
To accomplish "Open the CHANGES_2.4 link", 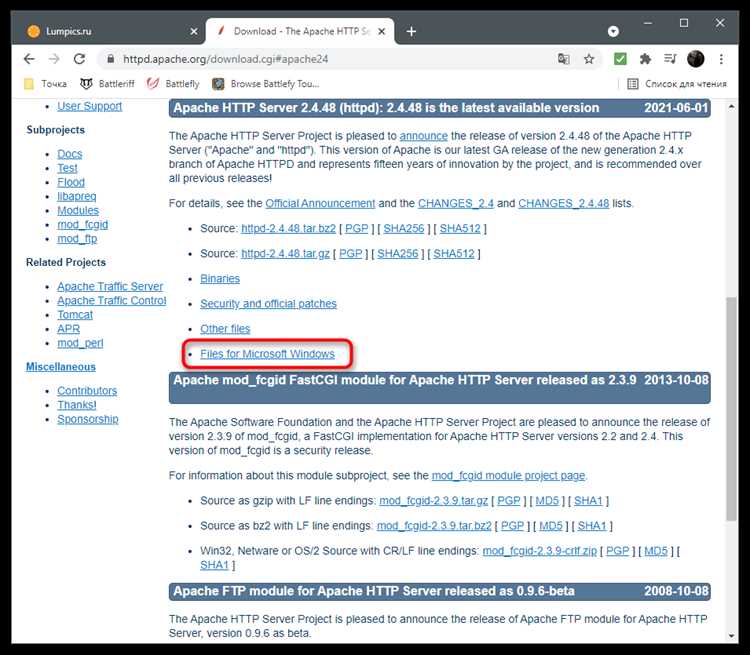I will point(456,203).
